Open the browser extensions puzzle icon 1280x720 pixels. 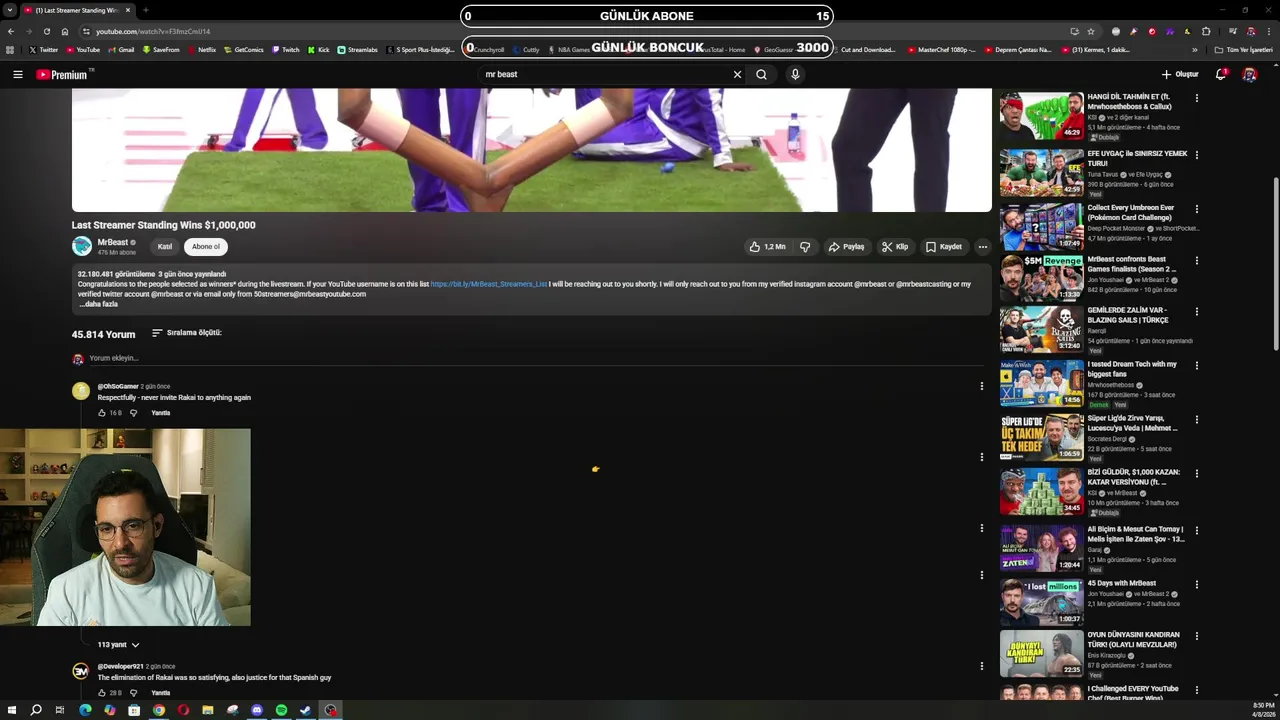coord(1206,31)
